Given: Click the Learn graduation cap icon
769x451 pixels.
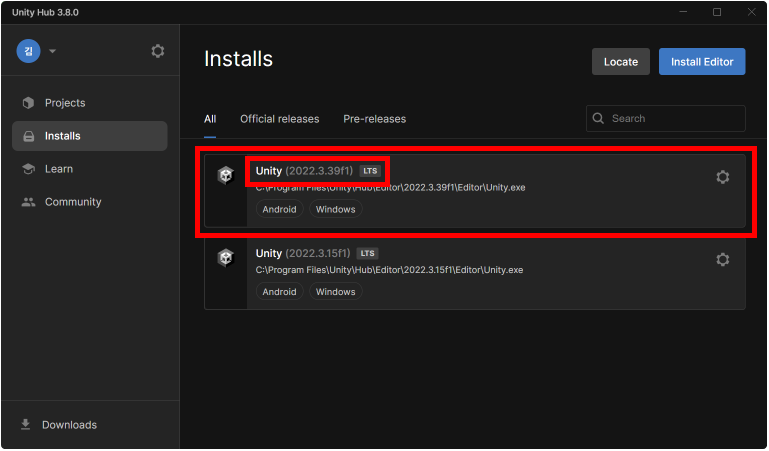Looking at the screenshot, I should [28, 169].
